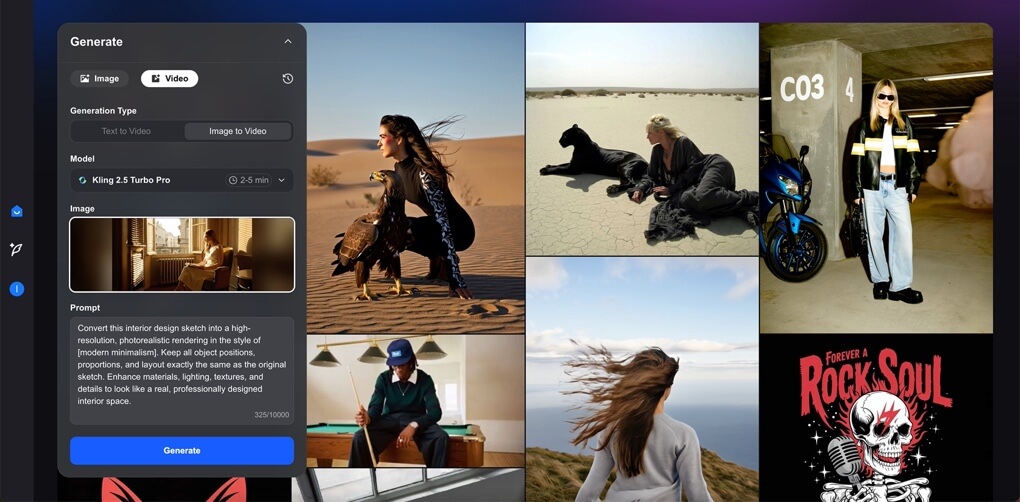Open generation history via the clock icon

tap(288, 79)
